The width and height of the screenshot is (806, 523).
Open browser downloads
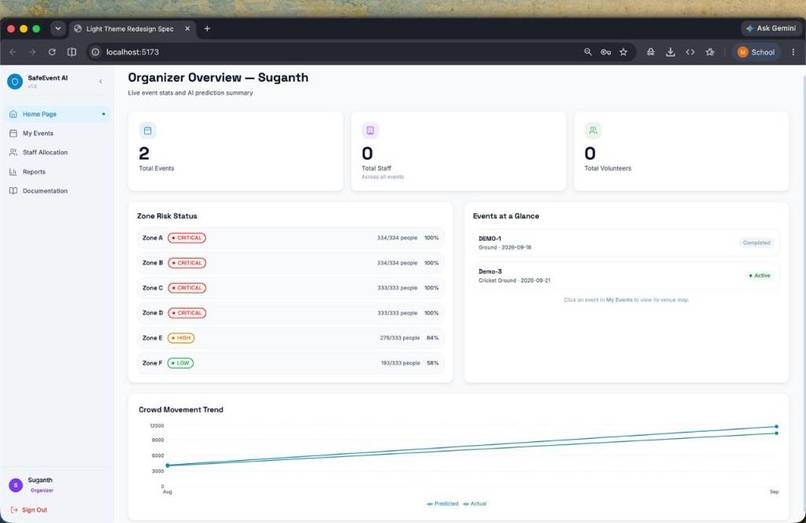(670, 52)
